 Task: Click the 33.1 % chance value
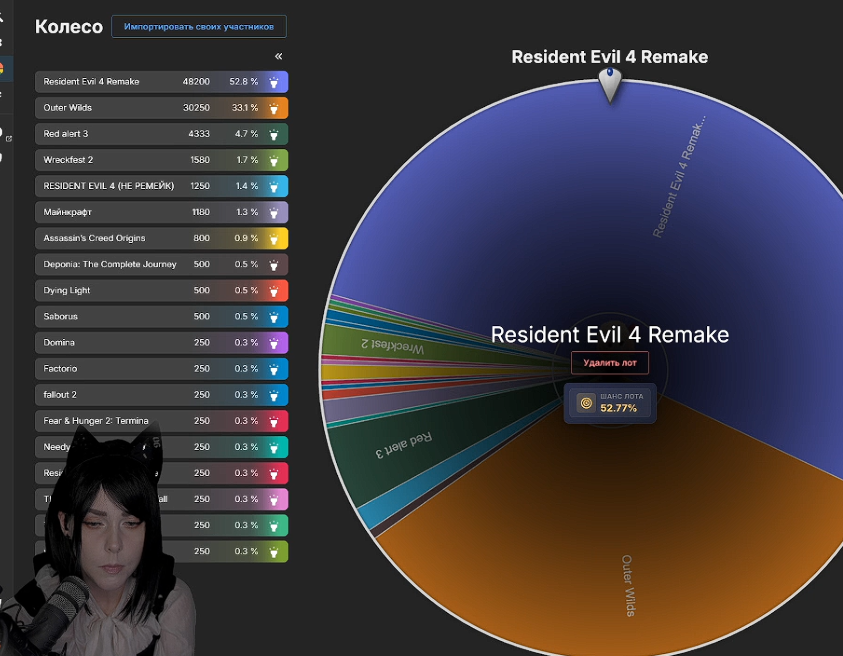point(245,108)
